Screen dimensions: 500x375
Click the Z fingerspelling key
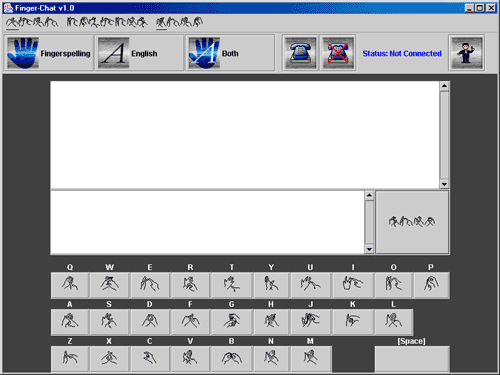tap(70, 359)
